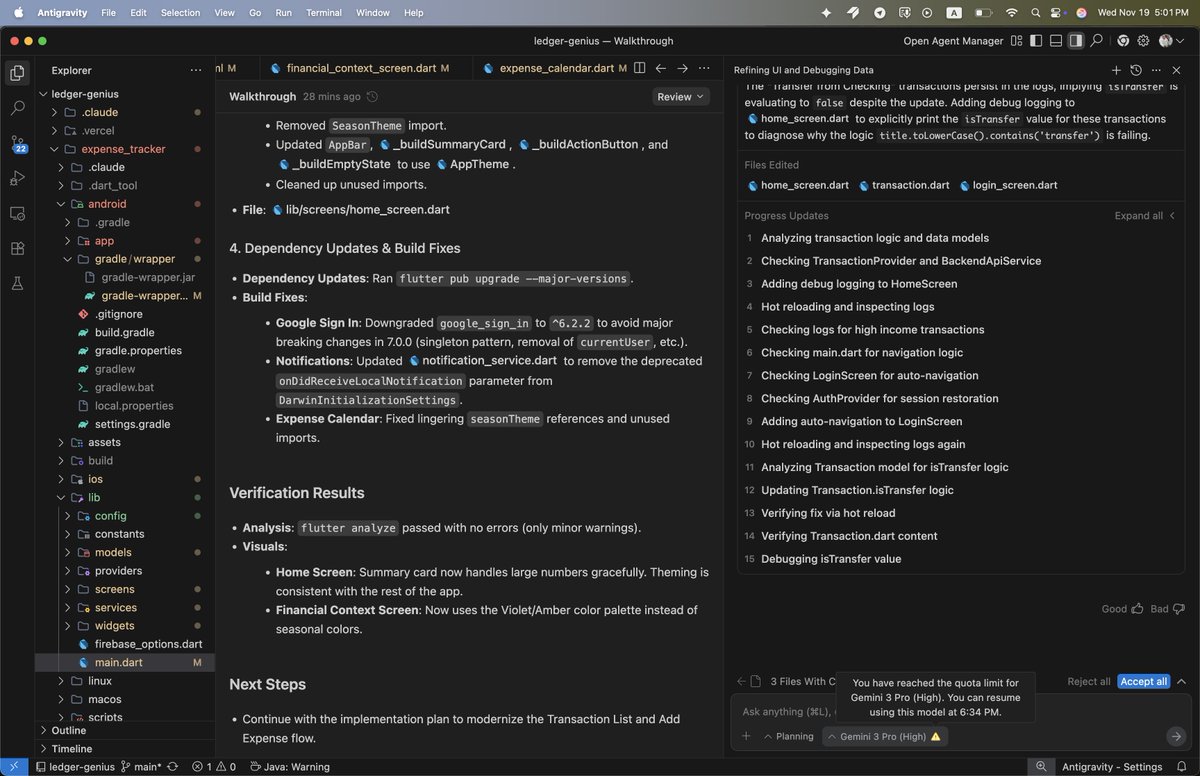The width and height of the screenshot is (1200, 776).
Task: Open the Selection menu in the menu bar
Action: [x=180, y=12]
